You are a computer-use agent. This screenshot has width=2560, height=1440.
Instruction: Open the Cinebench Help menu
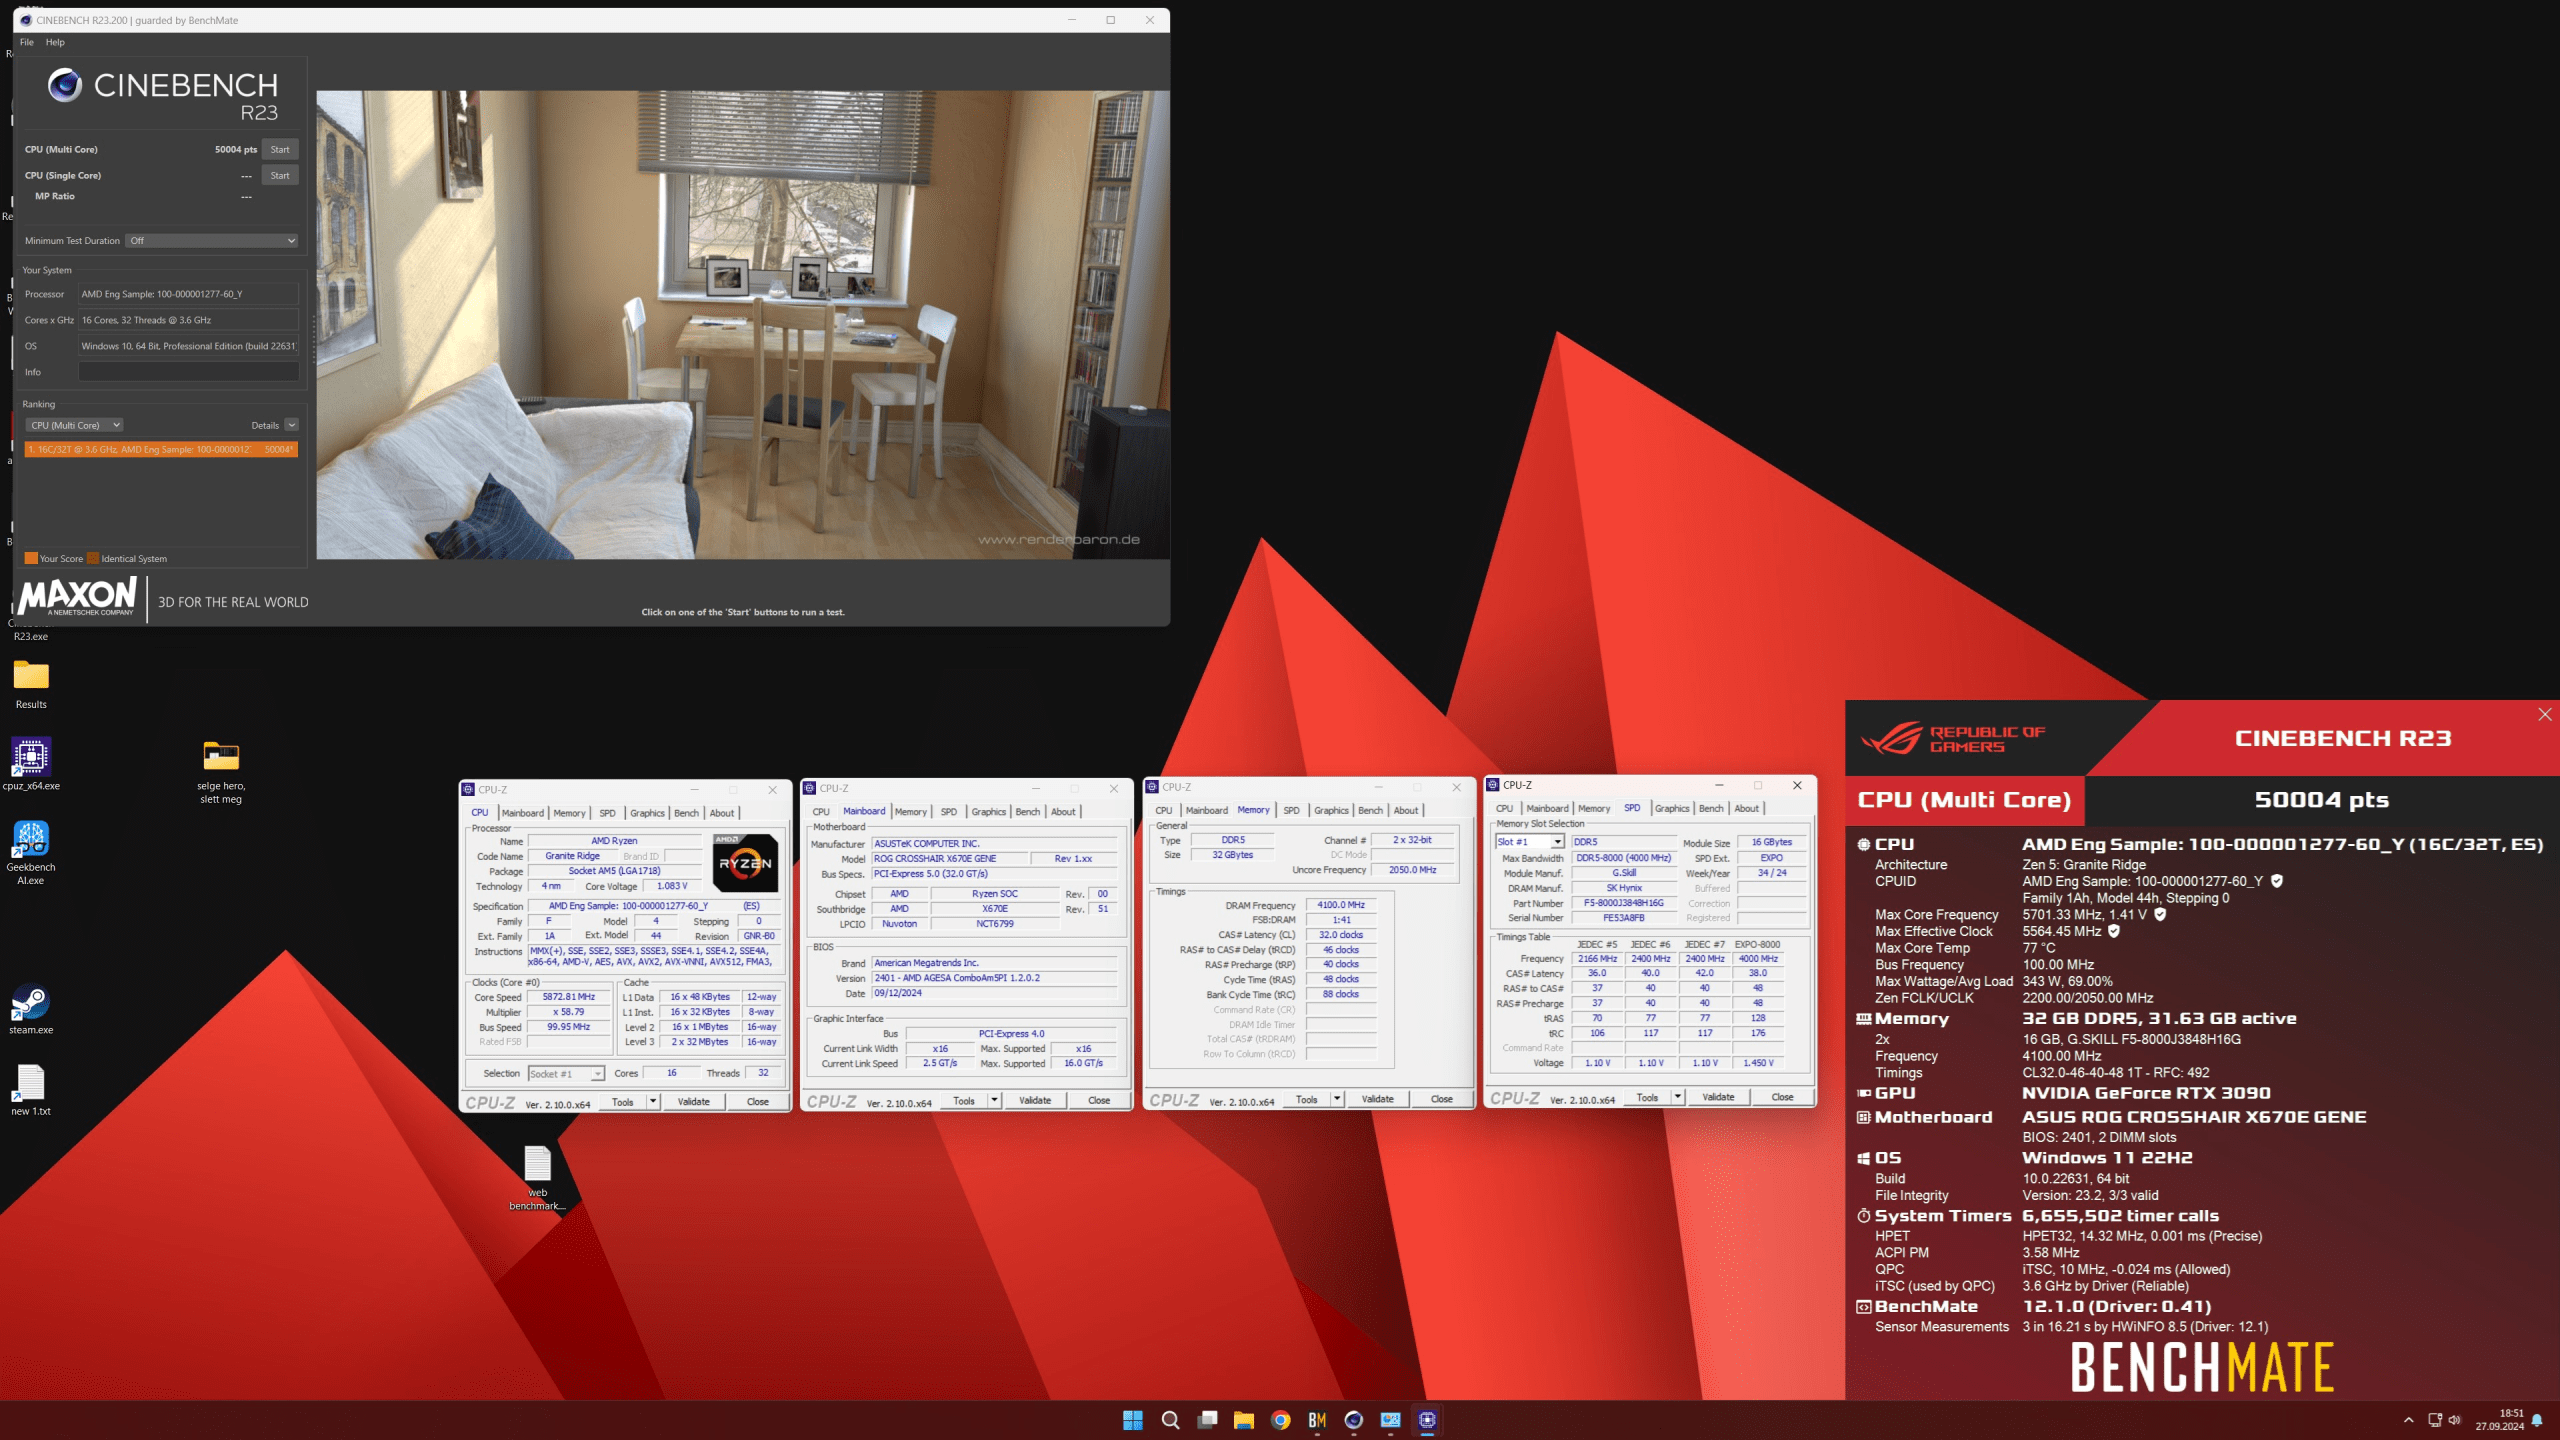click(55, 42)
